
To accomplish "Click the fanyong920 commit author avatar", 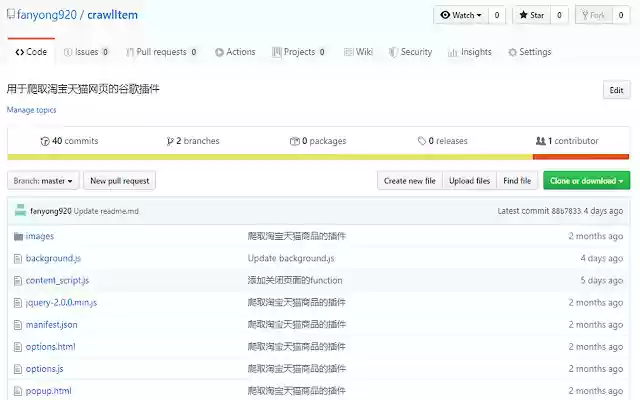I will coord(20,211).
